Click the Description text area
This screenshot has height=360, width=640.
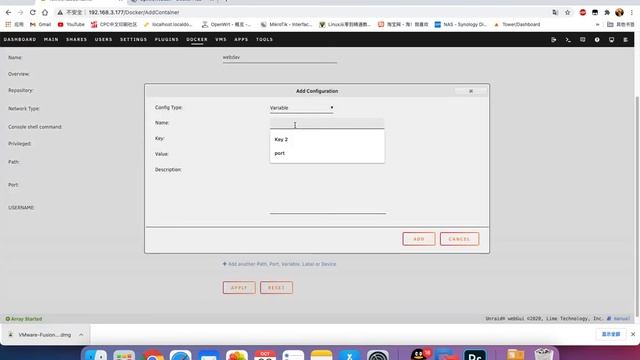pos(328,190)
